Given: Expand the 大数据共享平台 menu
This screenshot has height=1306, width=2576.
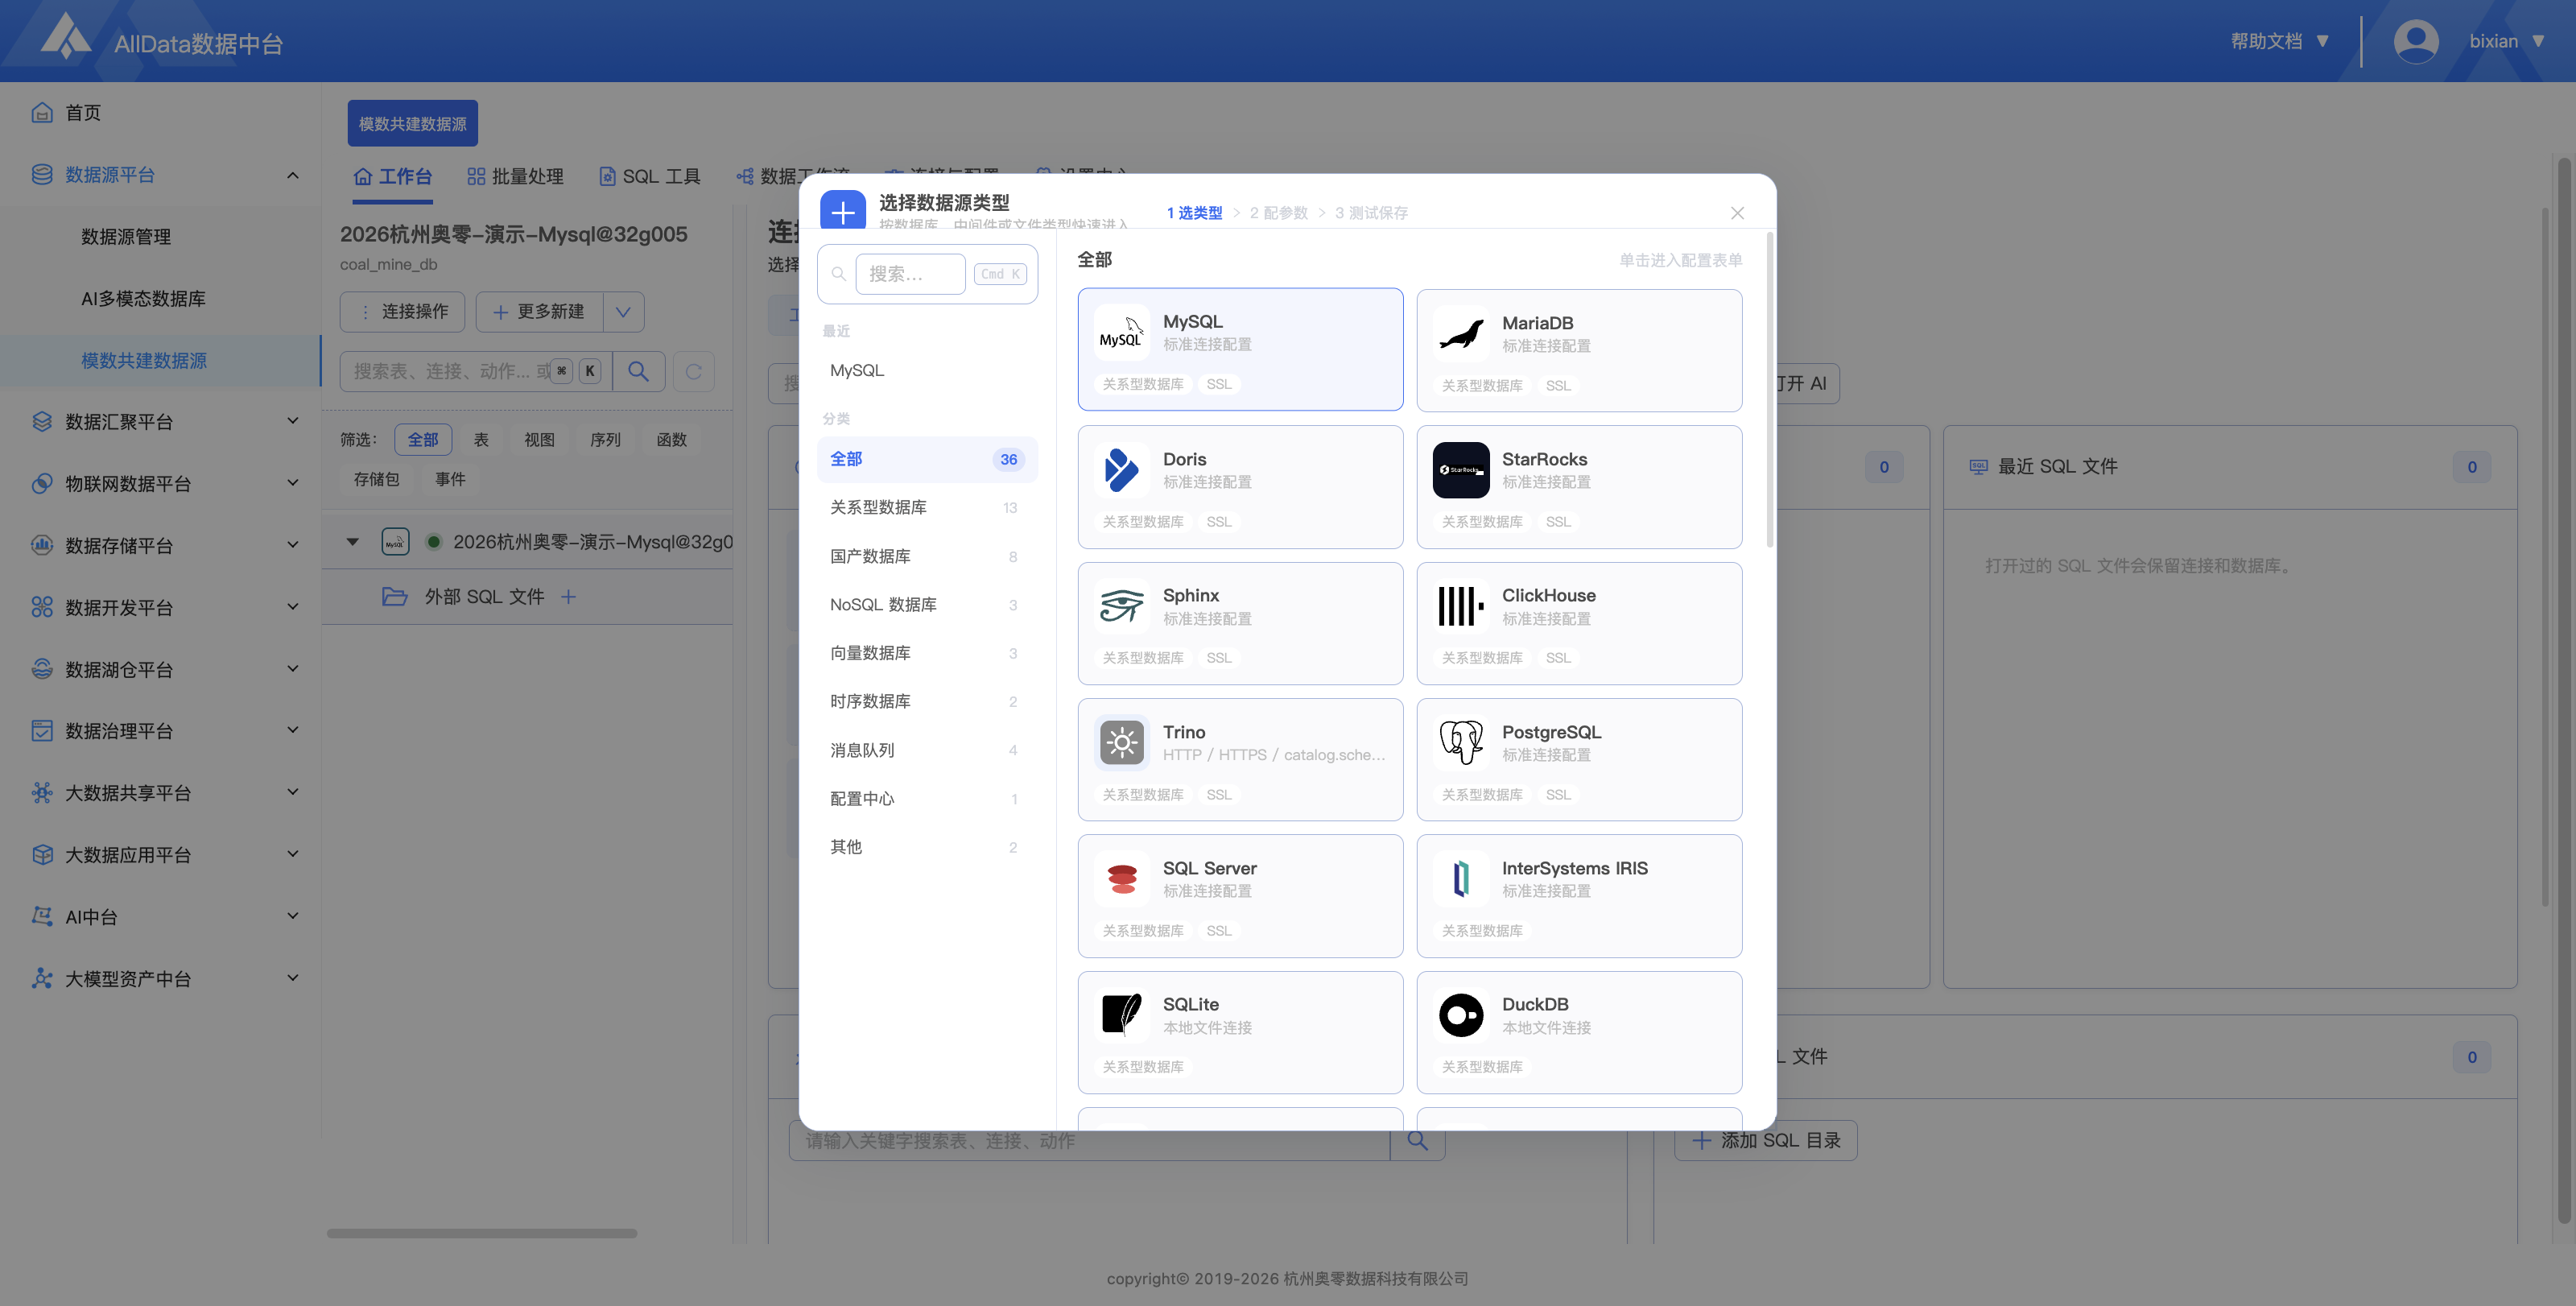Looking at the screenshot, I should [293, 792].
